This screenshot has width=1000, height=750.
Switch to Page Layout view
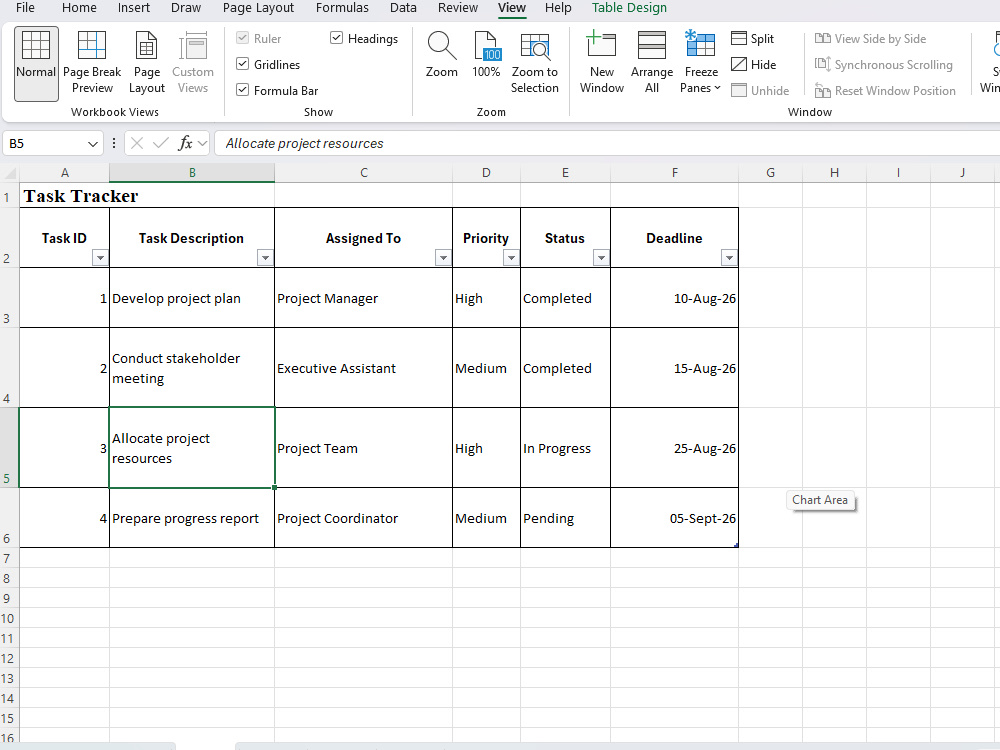pyautogui.click(x=147, y=64)
